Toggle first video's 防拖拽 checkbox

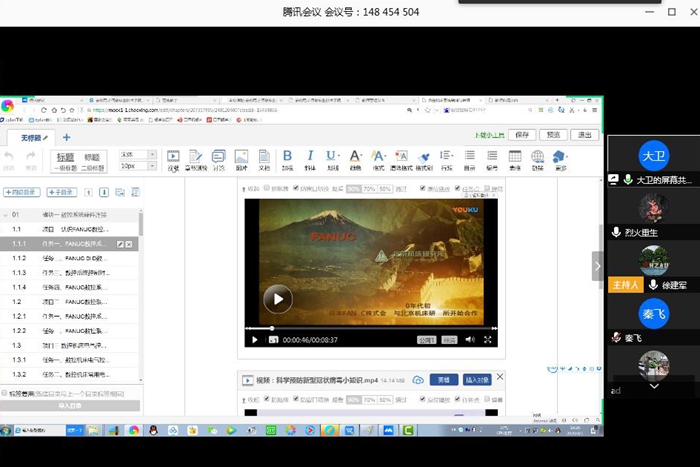[x=267, y=188]
